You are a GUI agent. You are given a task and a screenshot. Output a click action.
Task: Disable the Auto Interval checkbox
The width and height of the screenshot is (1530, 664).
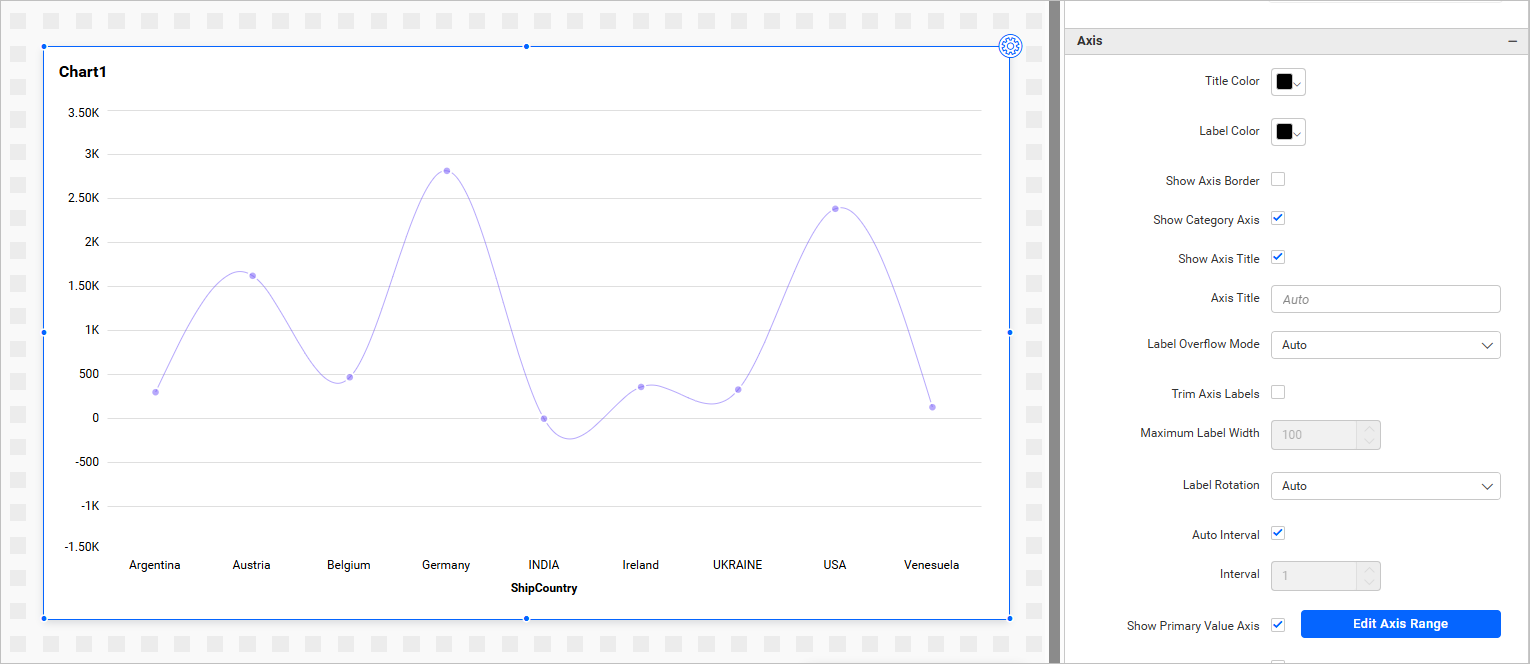[1277, 534]
